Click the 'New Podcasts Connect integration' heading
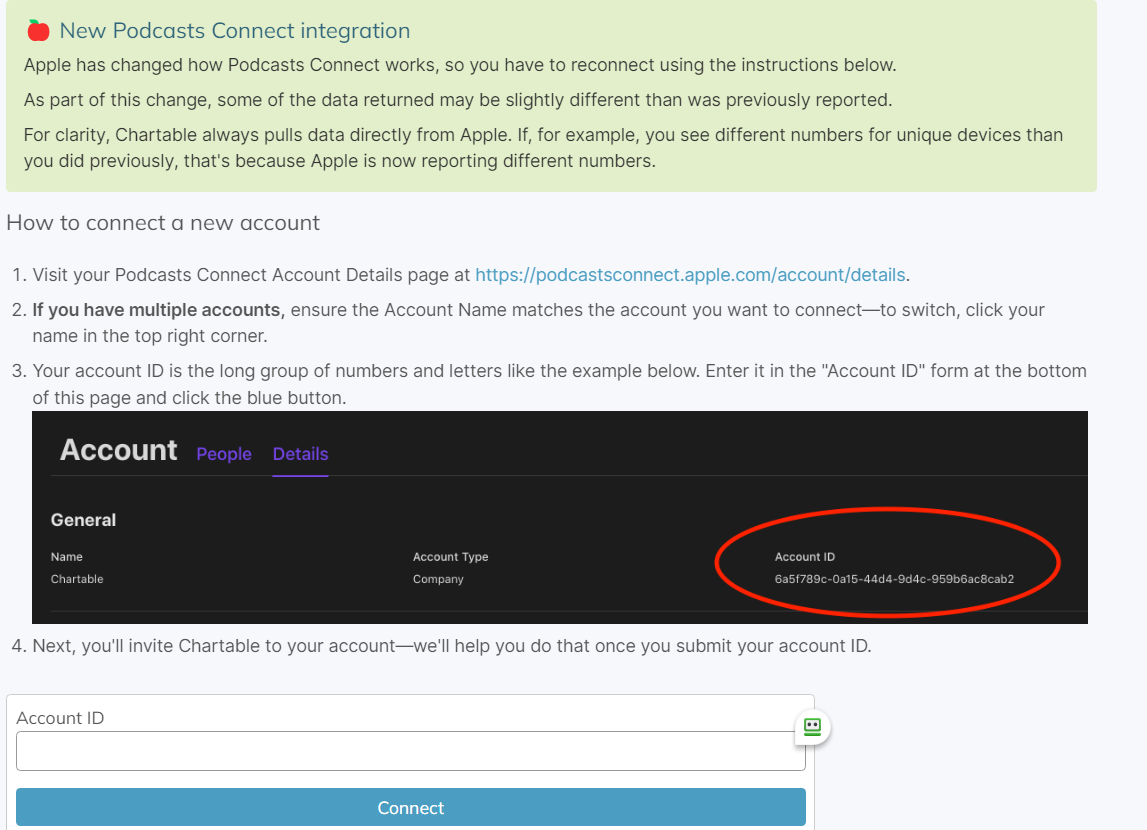Viewport: 1147px width, 830px height. coord(235,31)
